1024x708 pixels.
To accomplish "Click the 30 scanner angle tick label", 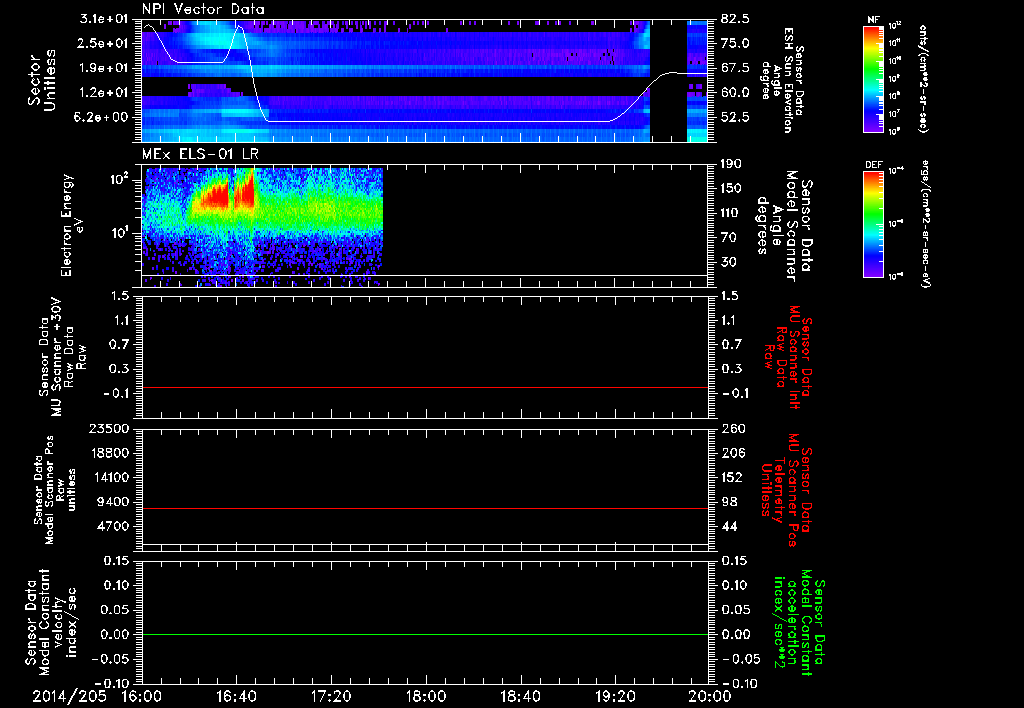I will (728, 262).
